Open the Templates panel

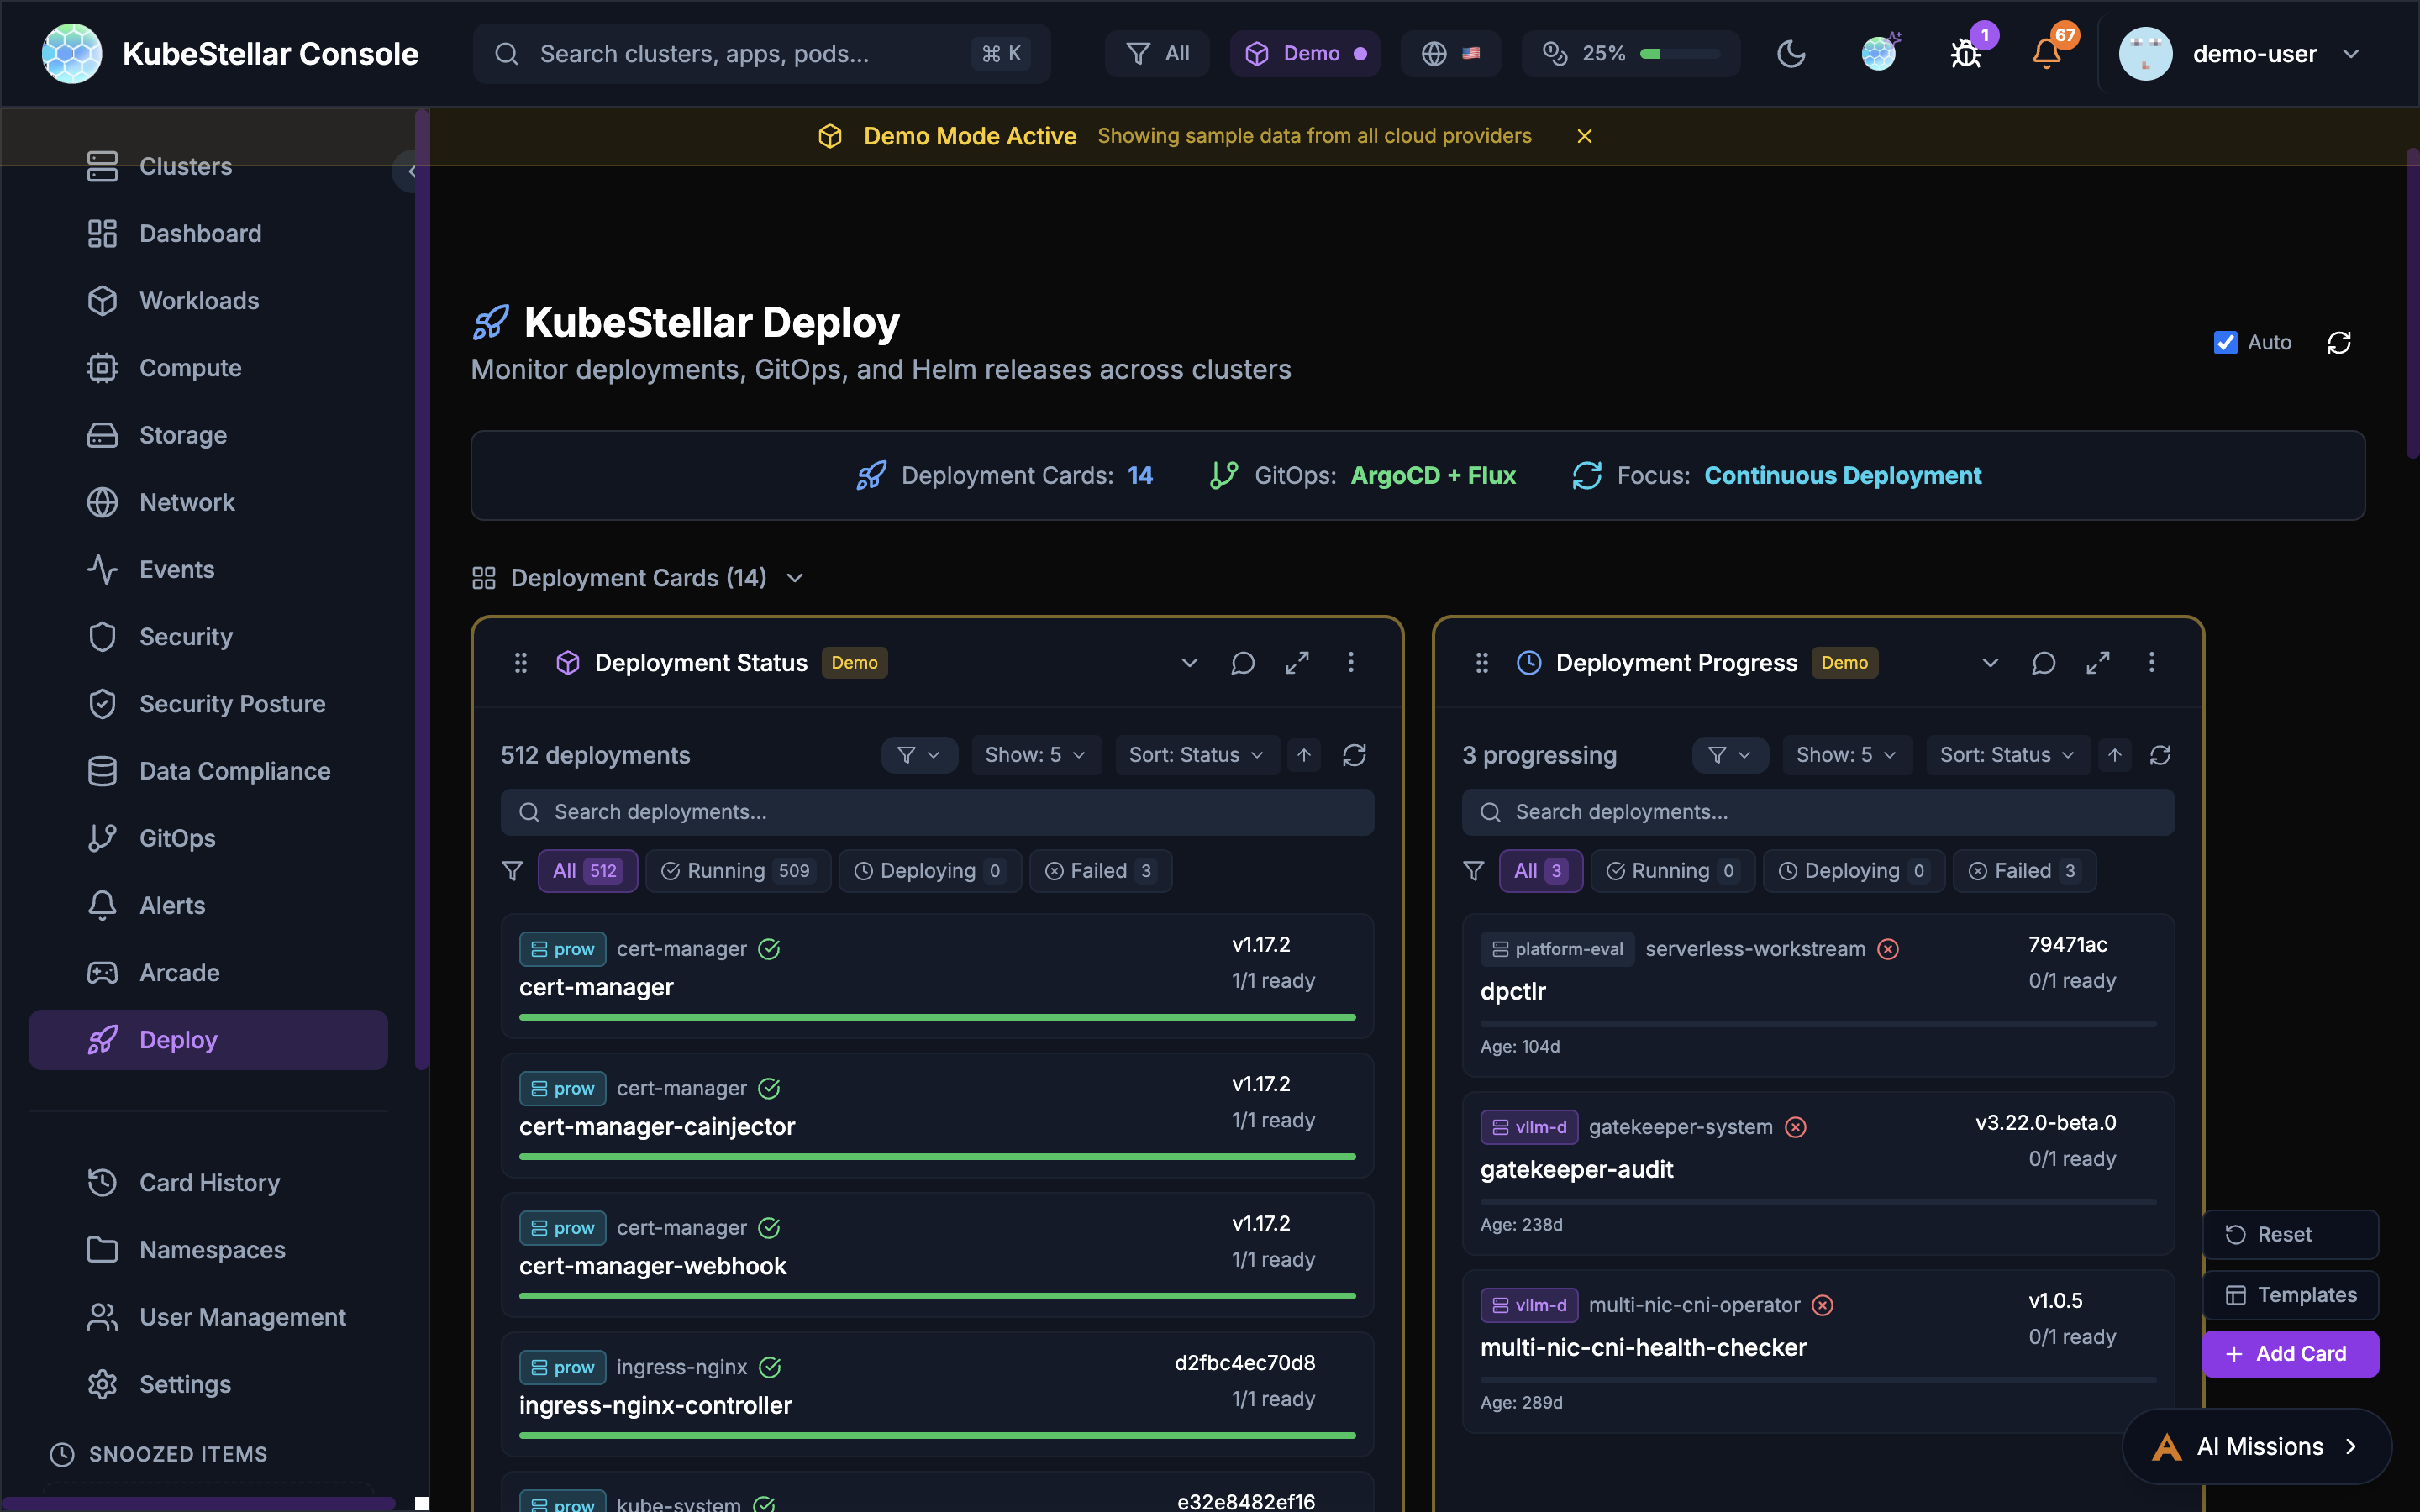point(2290,1294)
